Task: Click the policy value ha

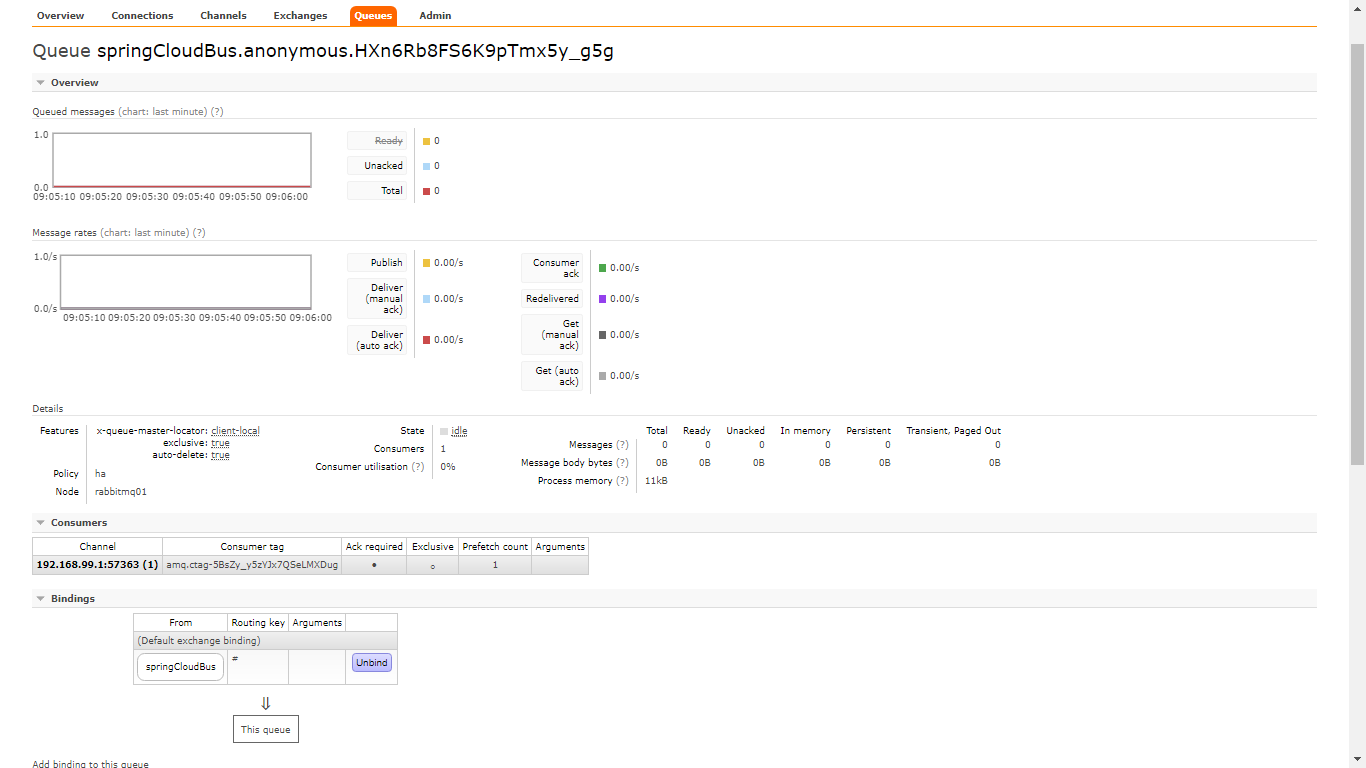Action: (100, 474)
